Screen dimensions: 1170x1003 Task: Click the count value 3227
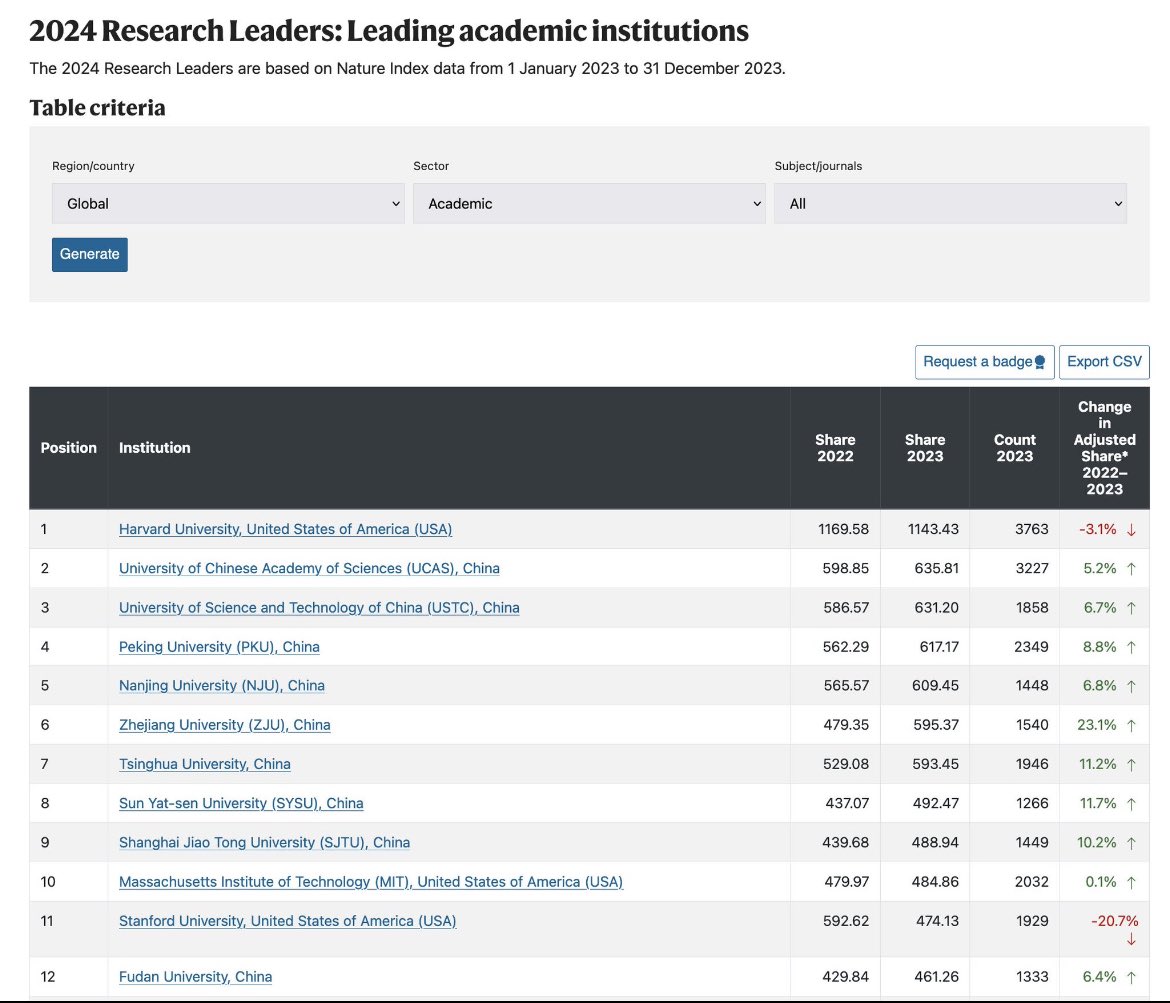(x=1032, y=569)
